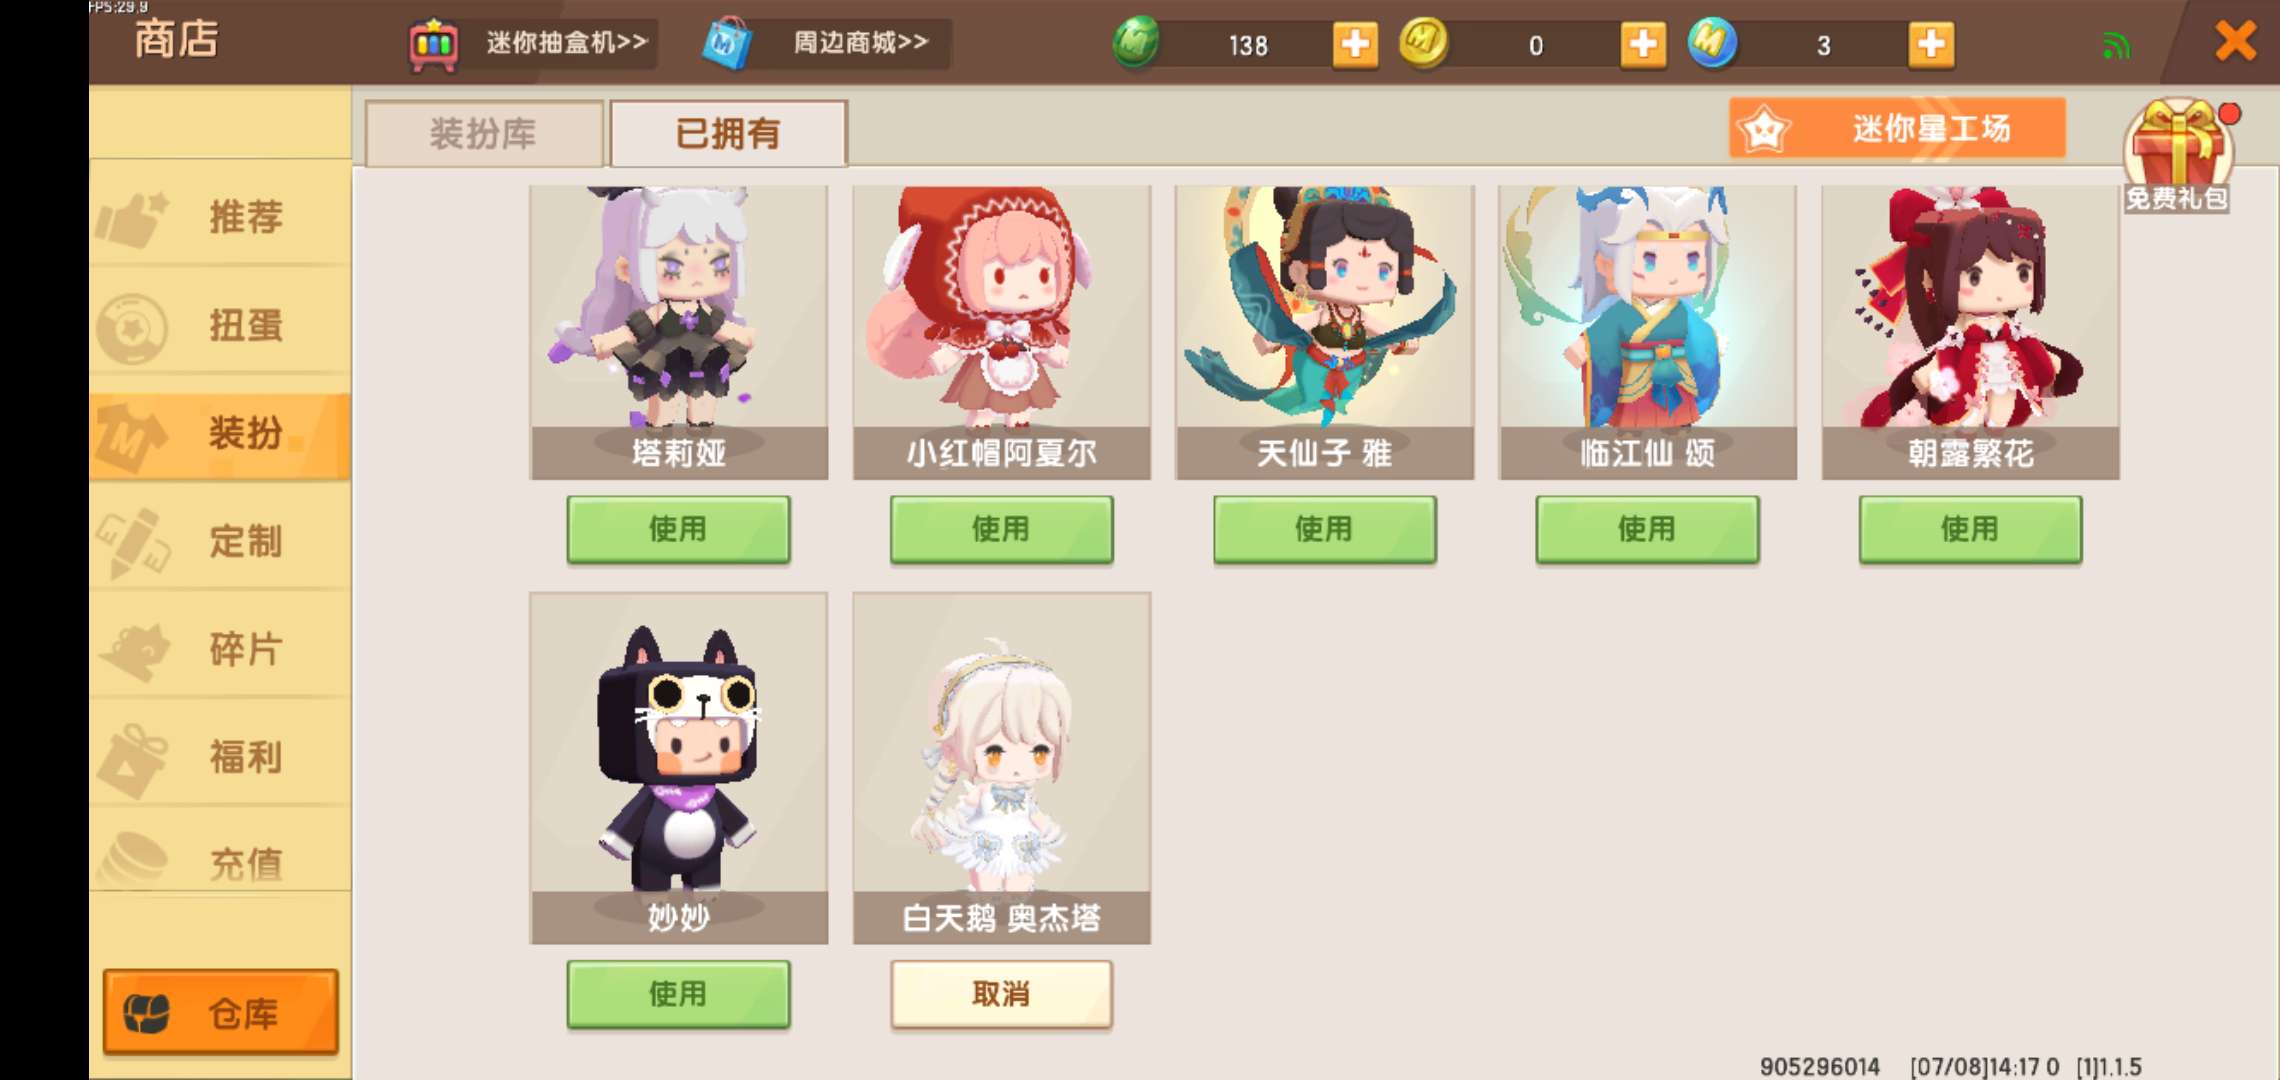Image resolution: width=2280 pixels, height=1080 pixels.
Task: Open the 免费礼包 free gift box
Action: click(2179, 155)
